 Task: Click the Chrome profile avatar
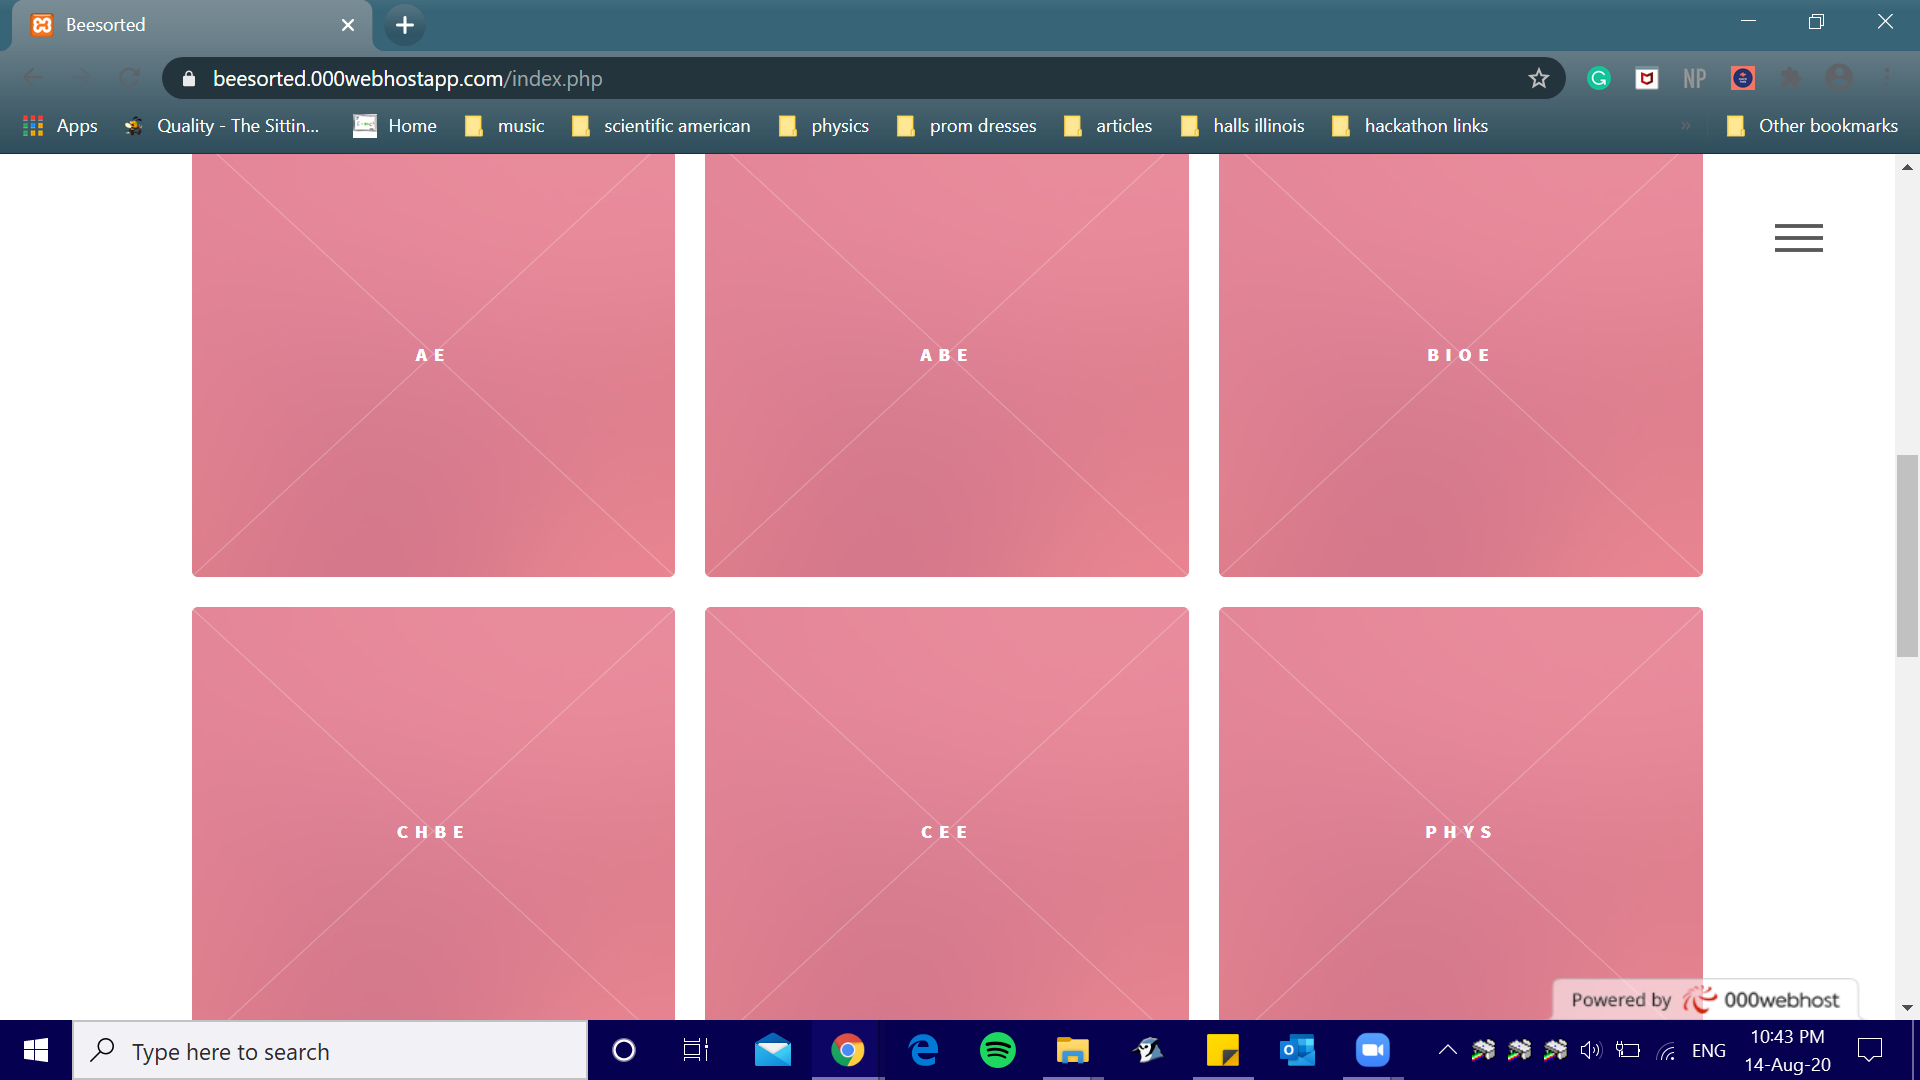point(1838,78)
